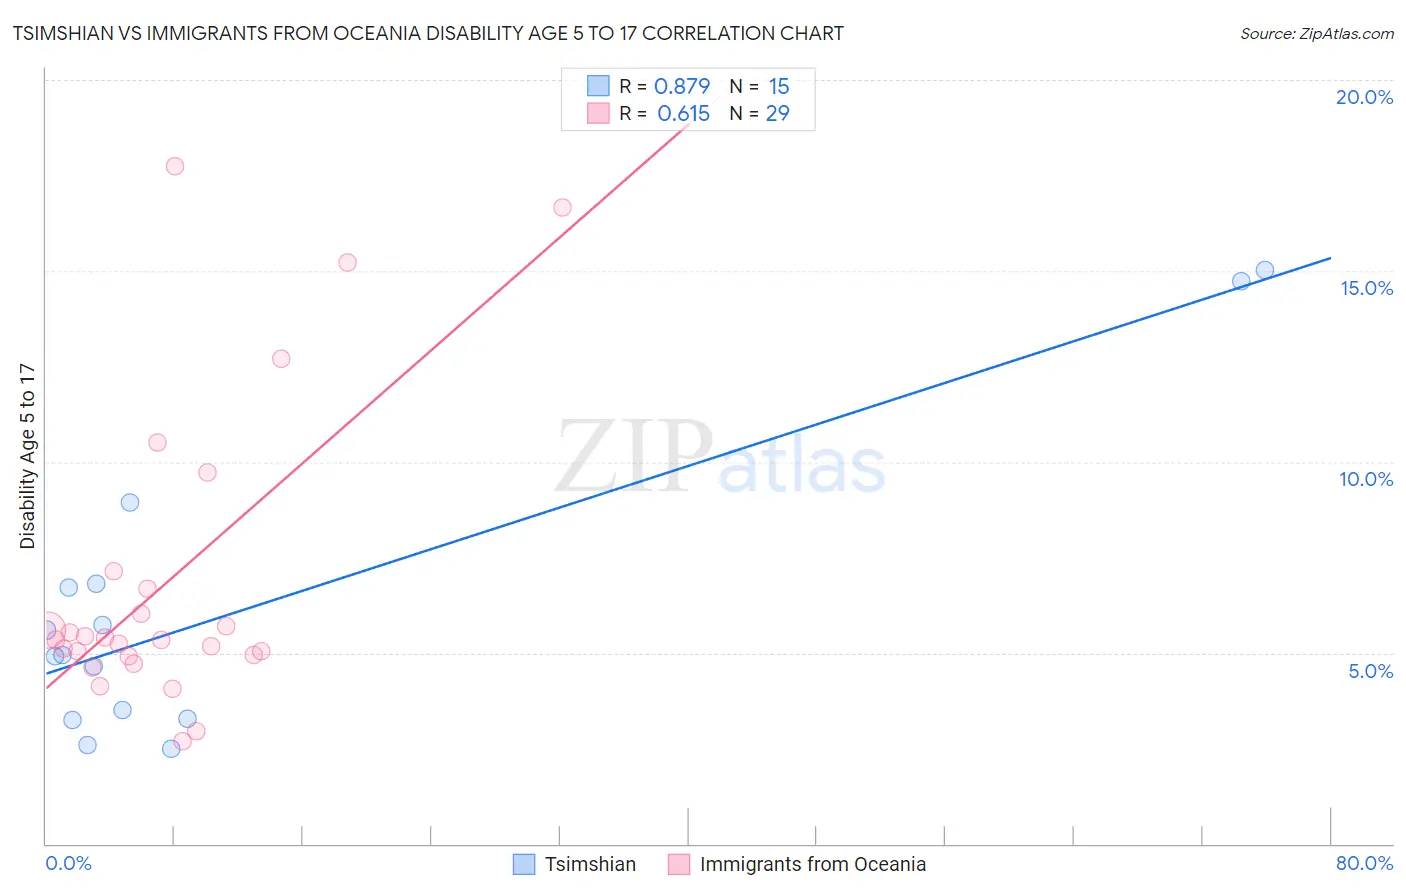This screenshot has height=892, width=1406.
Task: Click the N = 15 value in the legend
Action: click(760, 86)
